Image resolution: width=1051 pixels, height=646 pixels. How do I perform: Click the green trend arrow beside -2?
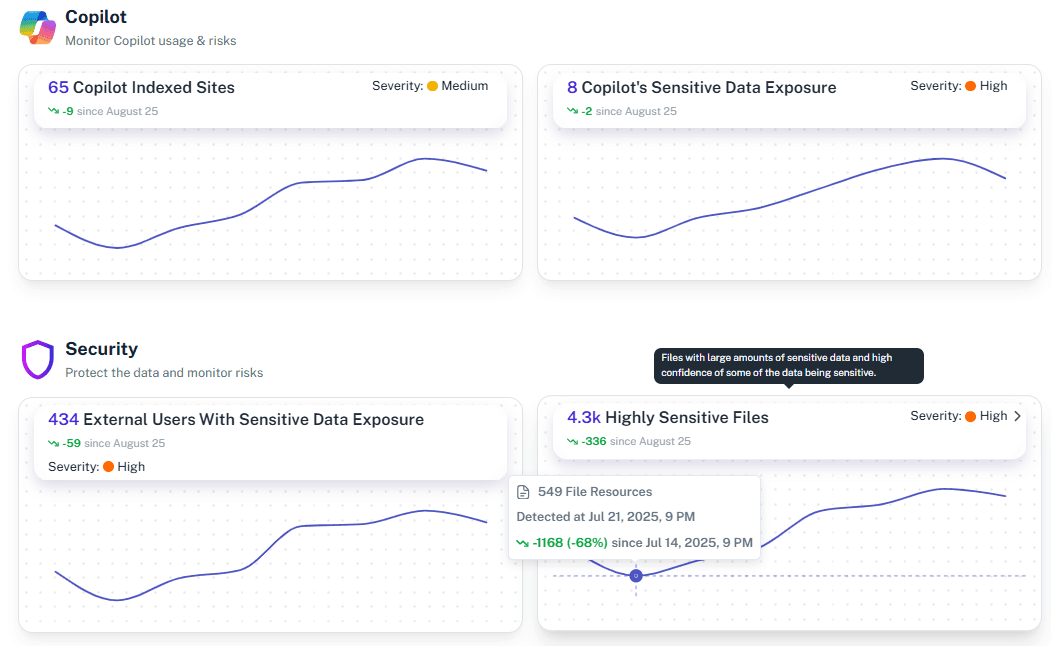[x=573, y=111]
